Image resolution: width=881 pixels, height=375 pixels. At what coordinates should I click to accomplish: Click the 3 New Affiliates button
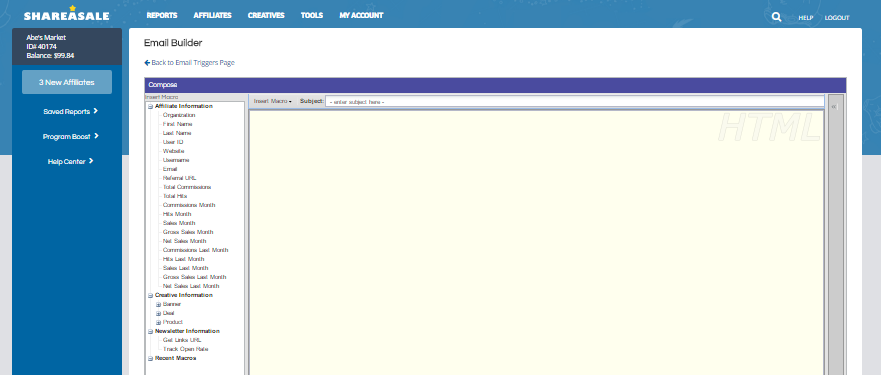coord(67,82)
